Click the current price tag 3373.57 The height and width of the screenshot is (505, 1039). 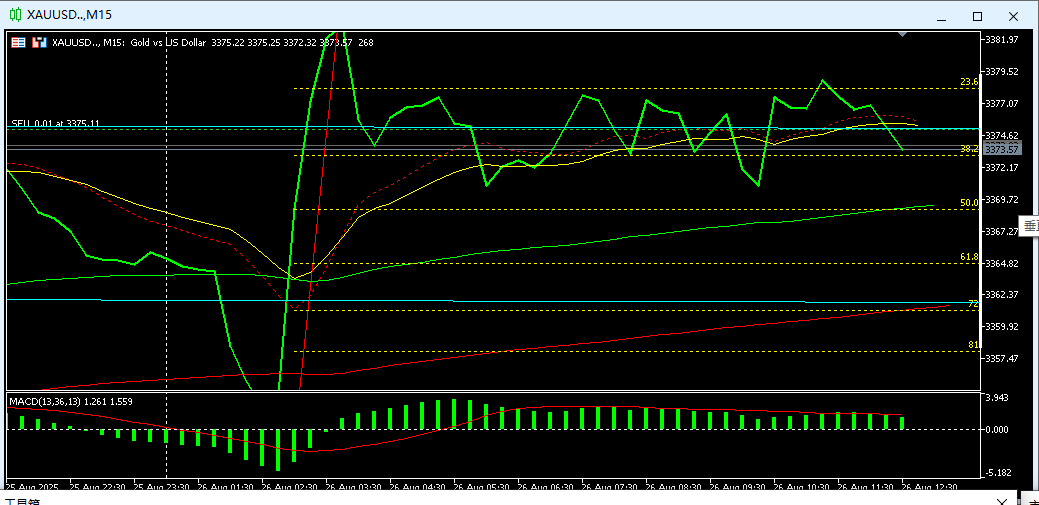1003,148
